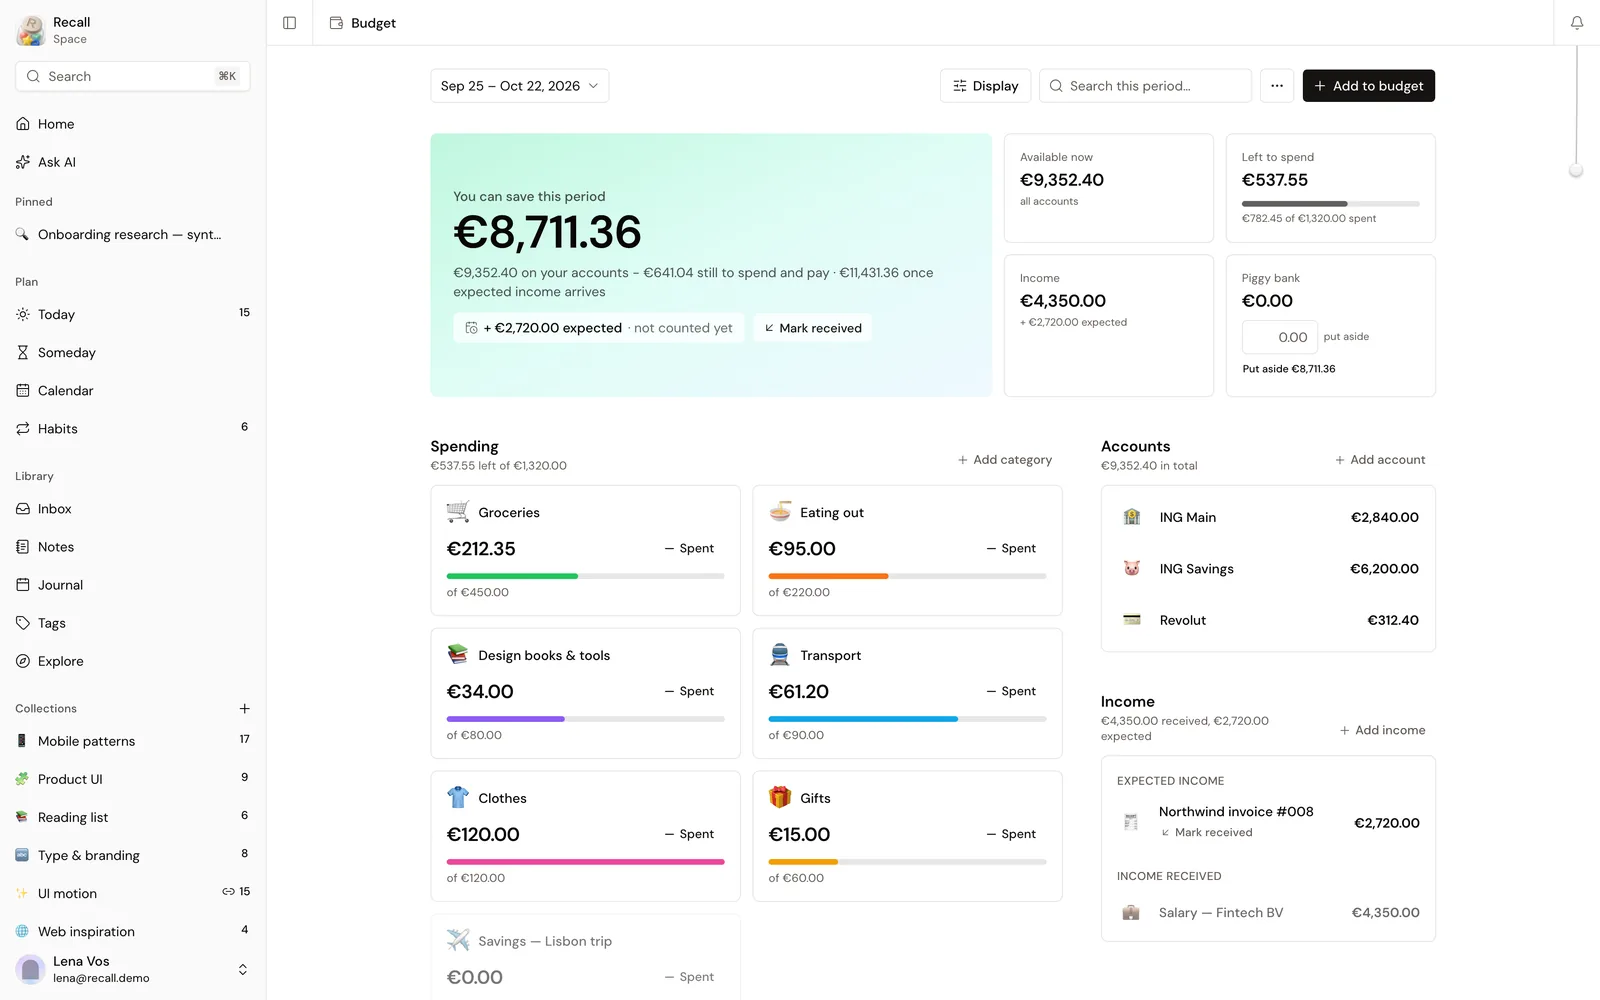
Task: Click the Clothes shirt icon
Action: point(458,798)
